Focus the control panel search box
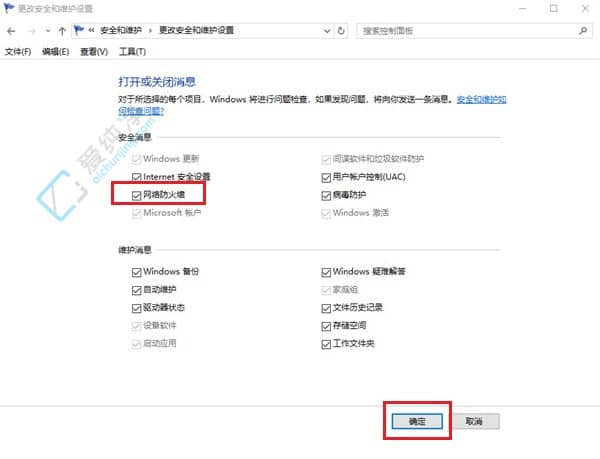This screenshot has width=600, height=459. click(474, 31)
